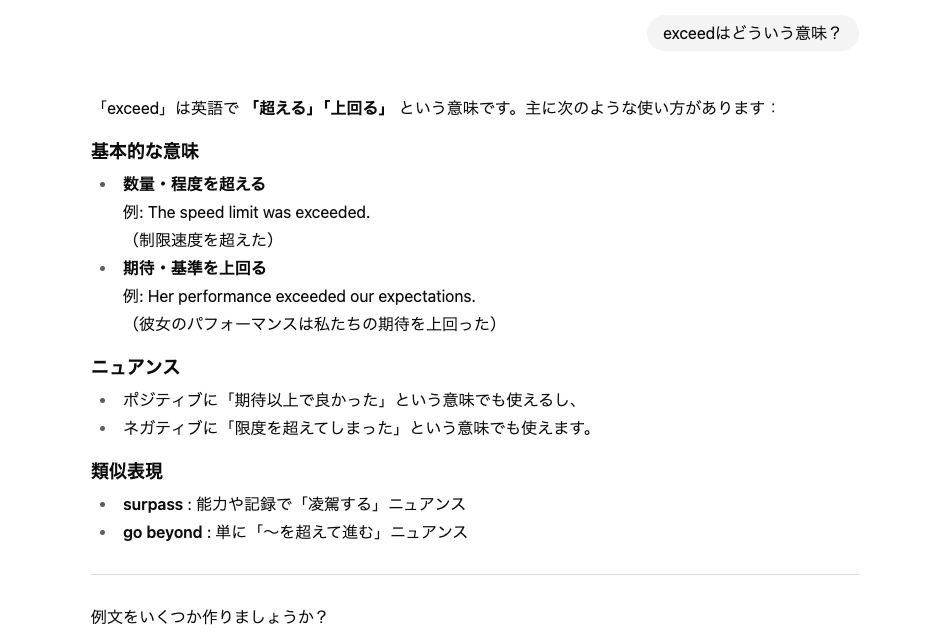Click the horizontal divider line
This screenshot has width=936, height=641.
pos(475,575)
